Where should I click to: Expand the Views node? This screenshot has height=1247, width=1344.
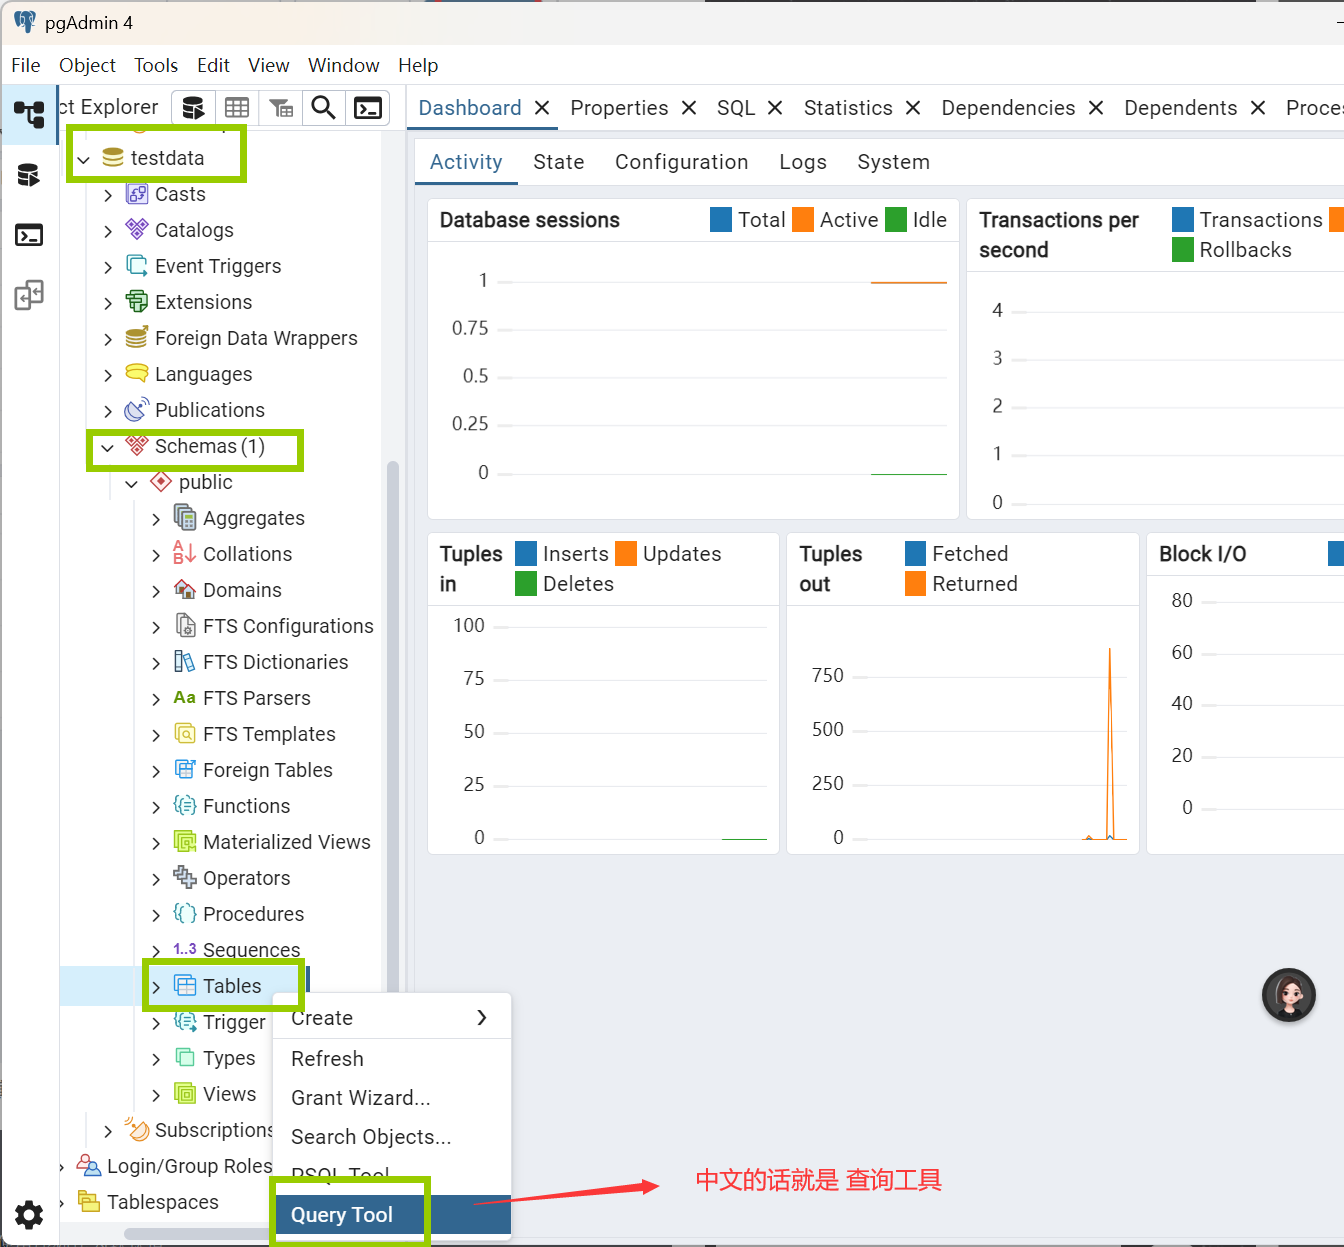pyautogui.click(x=156, y=1095)
